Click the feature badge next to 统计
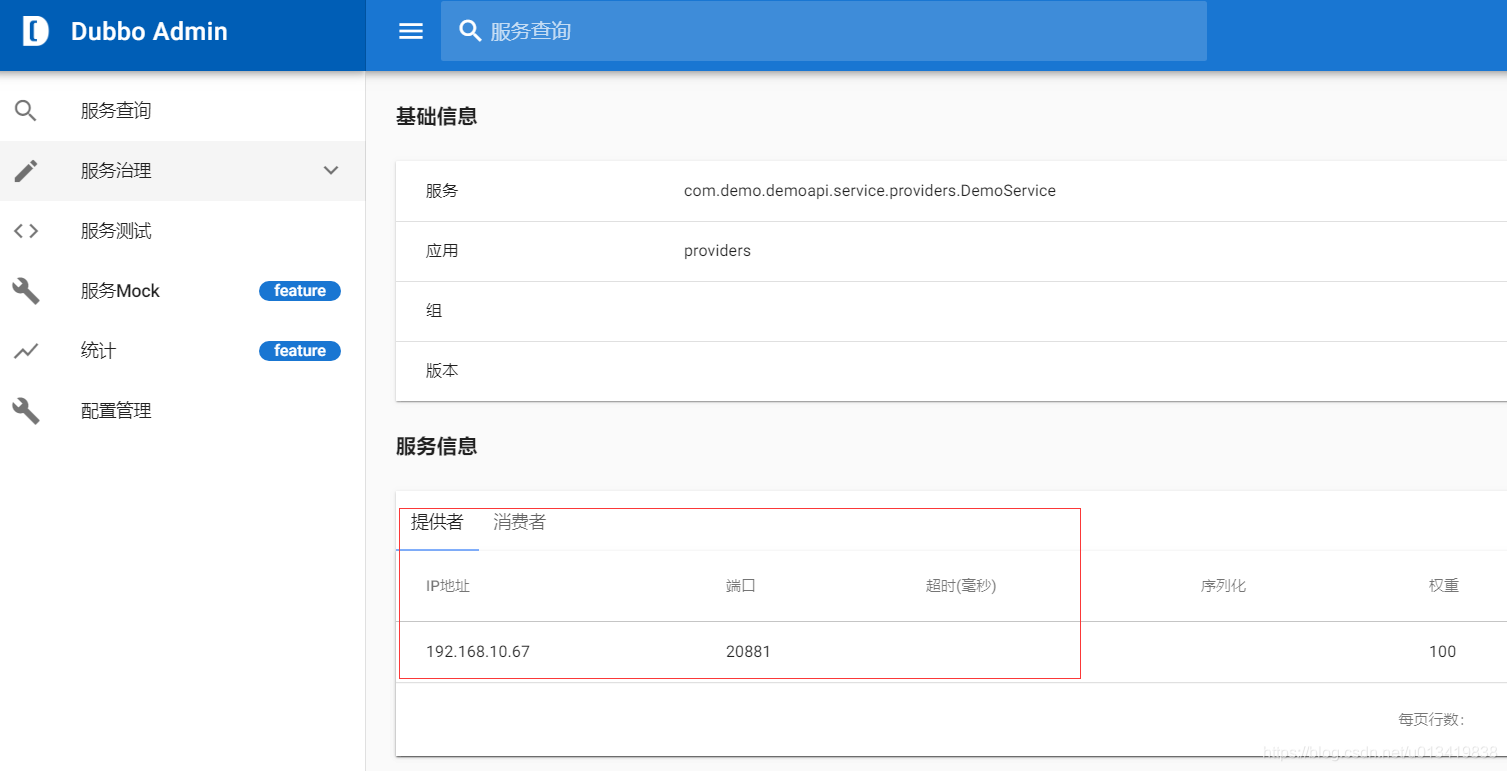Viewport: 1507px width, 771px height. point(300,351)
